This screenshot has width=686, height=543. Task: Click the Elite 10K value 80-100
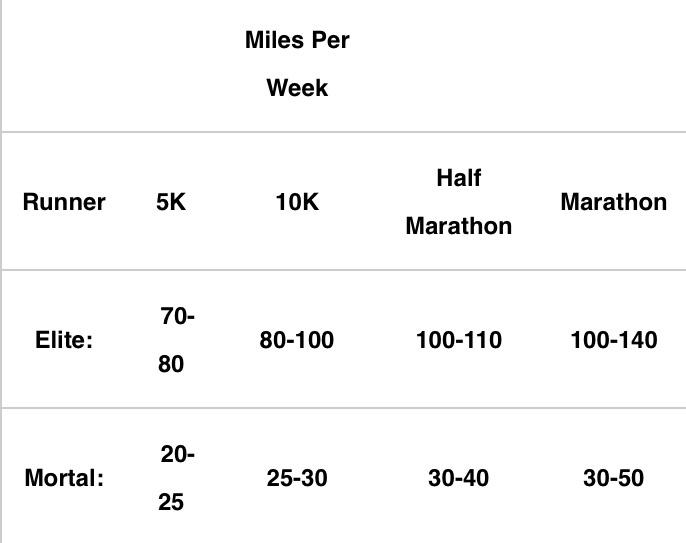tap(297, 340)
